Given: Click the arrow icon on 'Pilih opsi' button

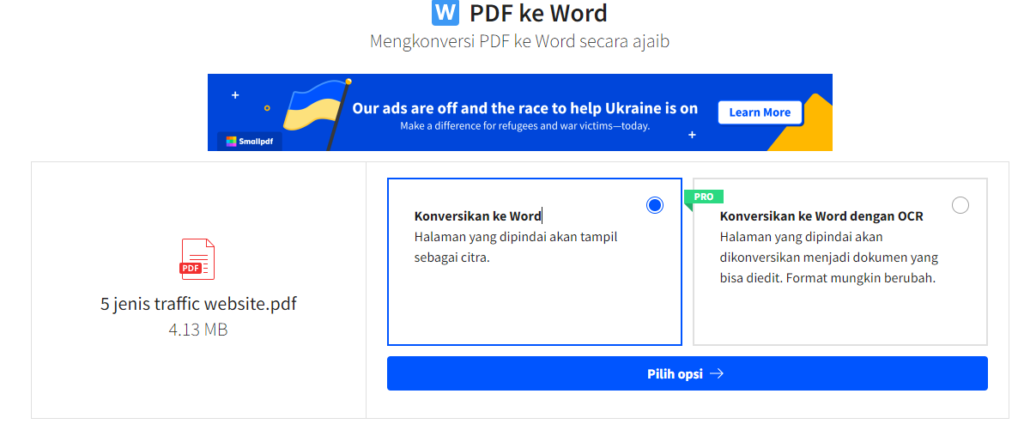Looking at the screenshot, I should click(716, 374).
